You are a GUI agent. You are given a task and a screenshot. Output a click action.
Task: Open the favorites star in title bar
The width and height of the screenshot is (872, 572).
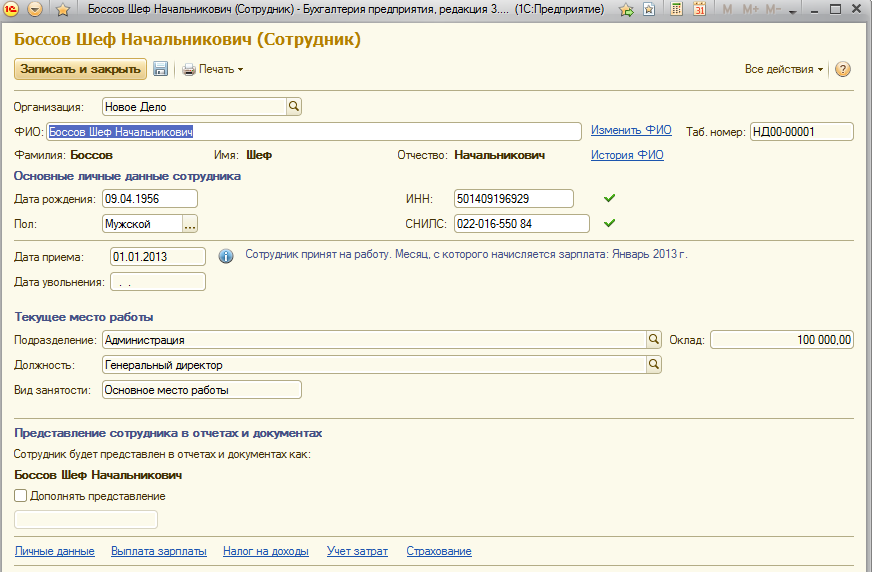pyautogui.click(x=63, y=9)
